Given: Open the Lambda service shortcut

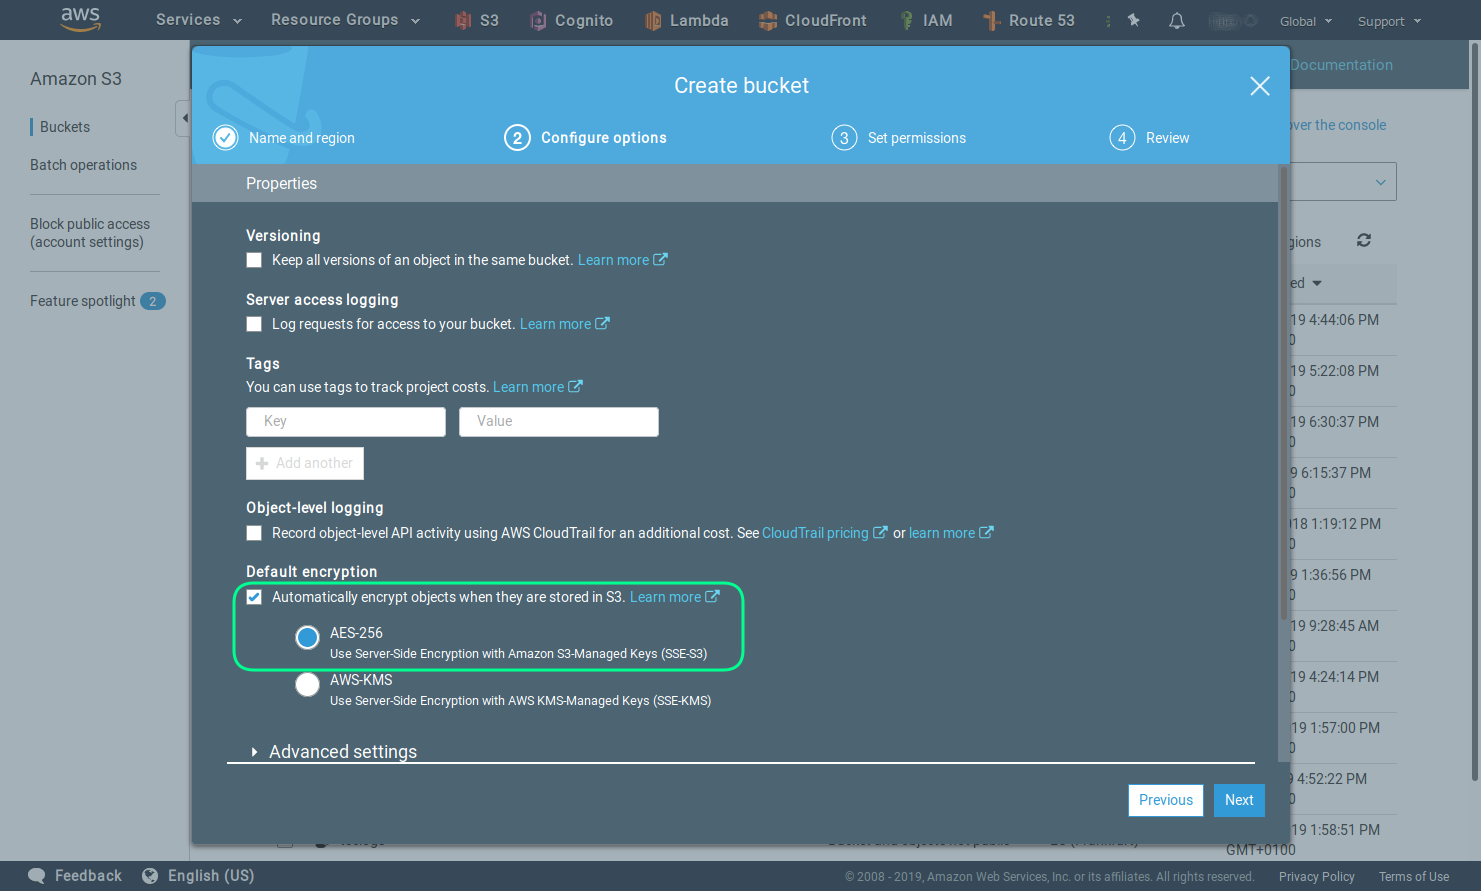Looking at the screenshot, I should (686, 20).
